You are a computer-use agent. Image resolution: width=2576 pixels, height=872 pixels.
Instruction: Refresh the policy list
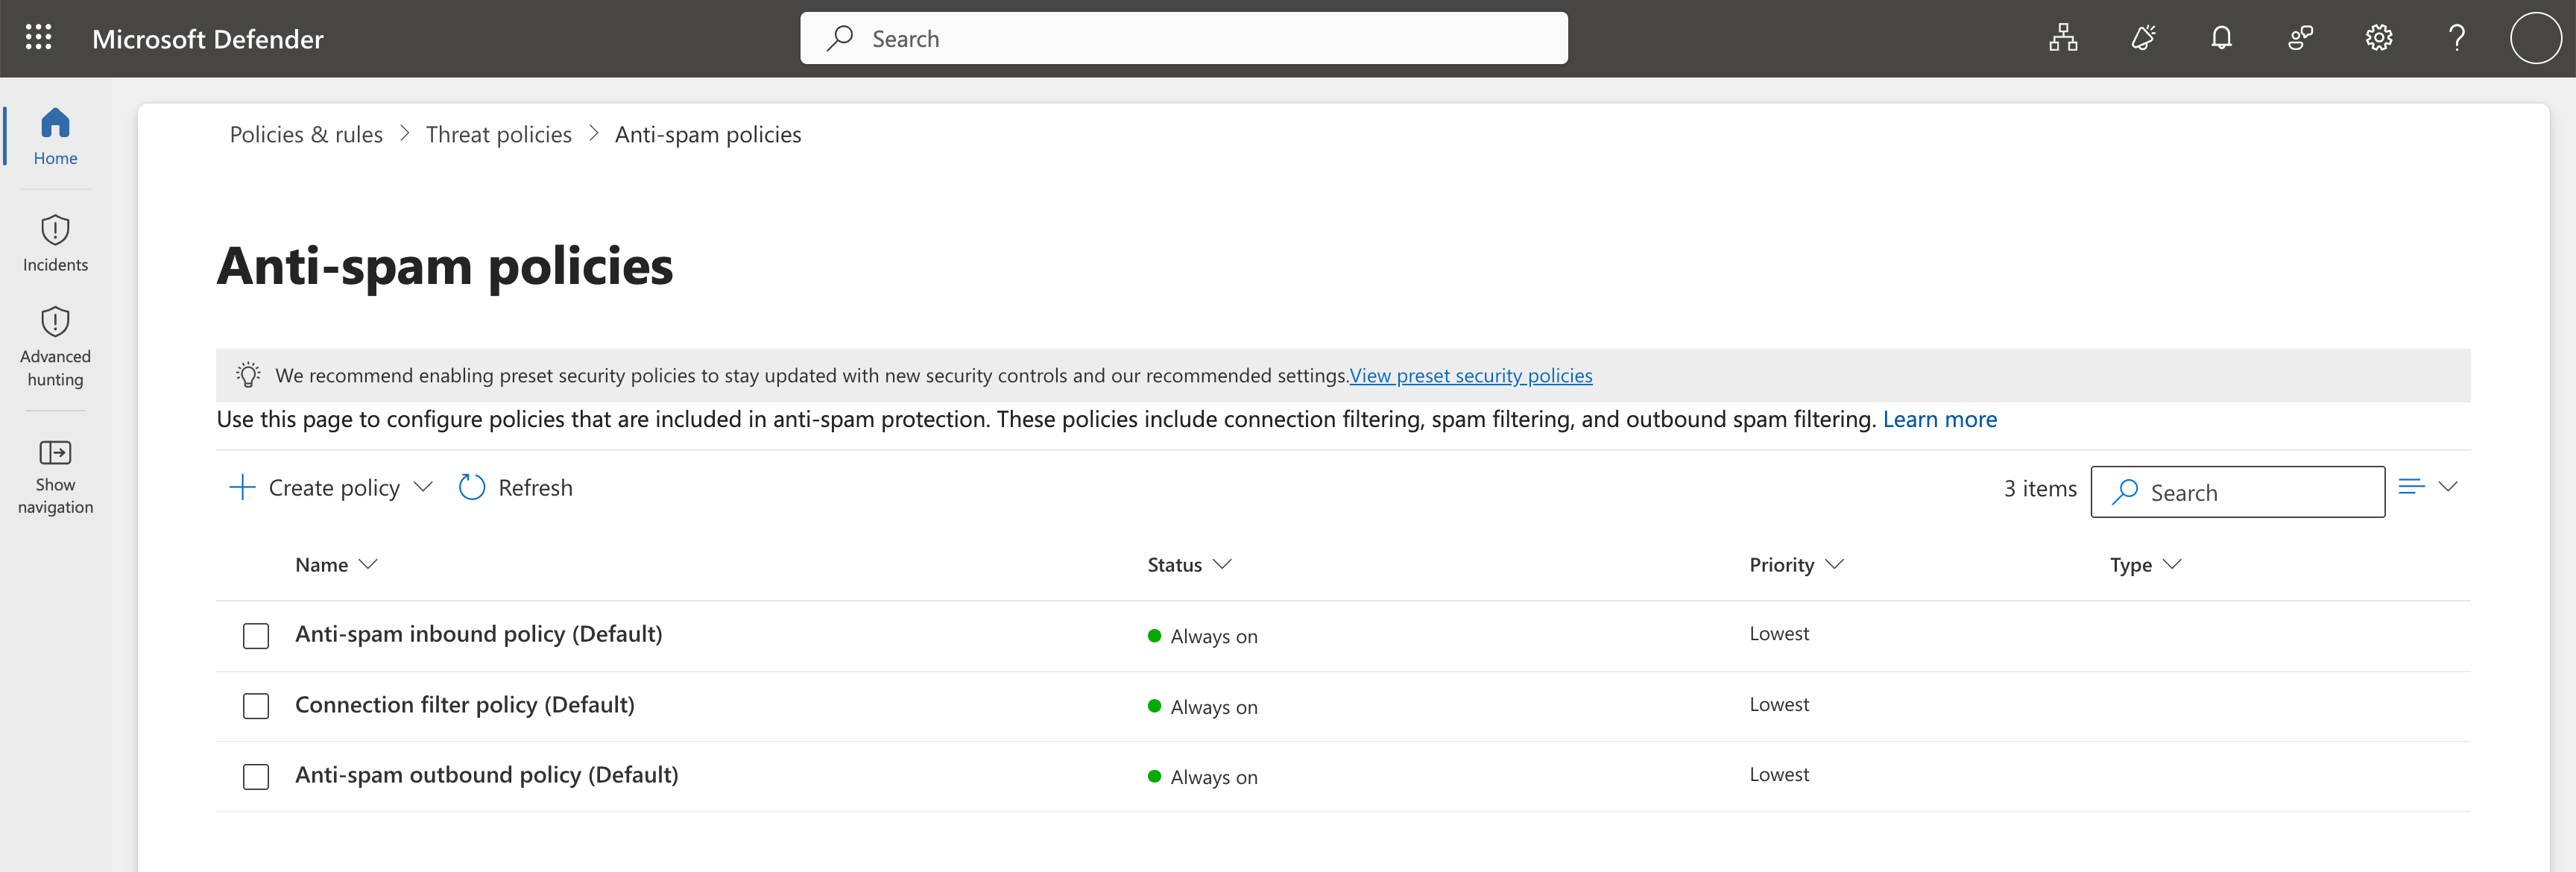(x=515, y=487)
